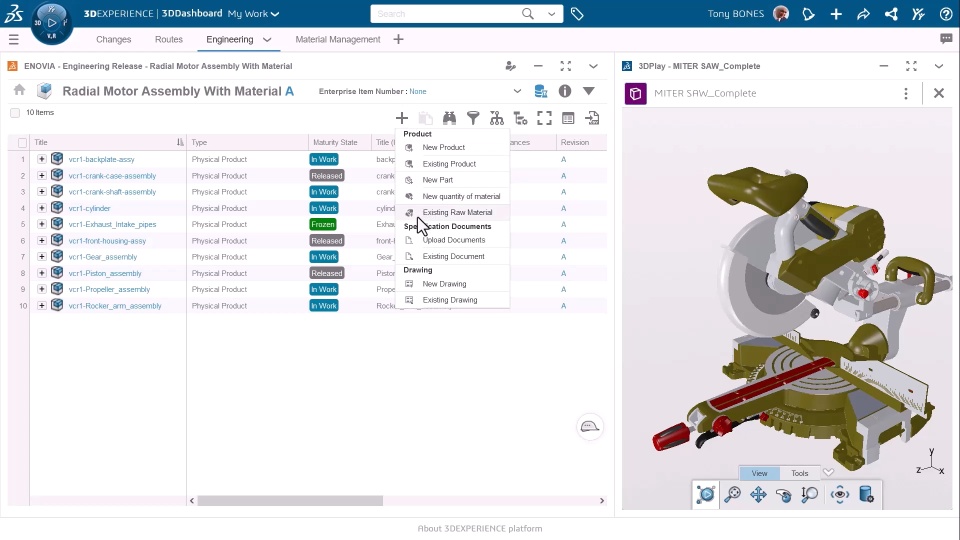Open the 3DEXPERIENCE compass icon
Screen dimensions: 960x540
point(51,23)
